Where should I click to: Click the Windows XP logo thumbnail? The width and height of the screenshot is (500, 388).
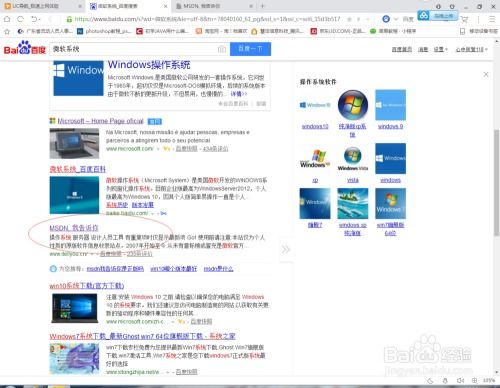coord(315,159)
